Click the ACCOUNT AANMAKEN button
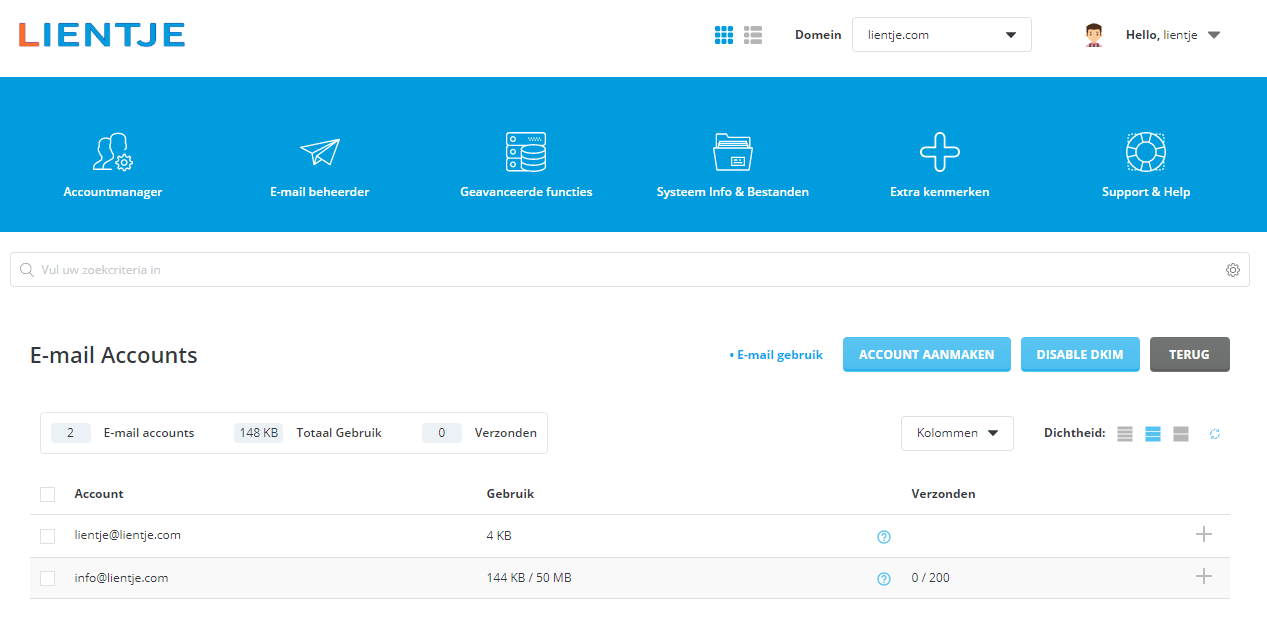This screenshot has height=618, width=1267. point(926,355)
